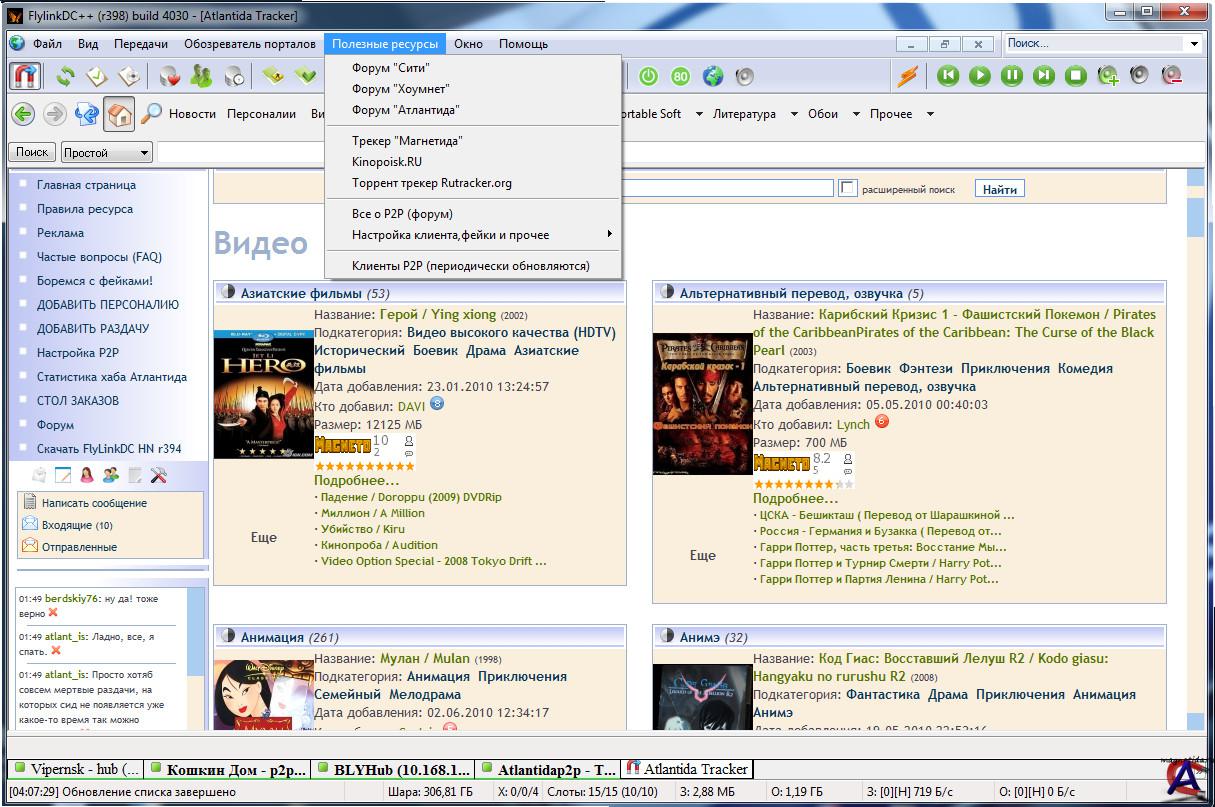Open 'Падение / Doroppu (2009) DVDRip' link
The width and height of the screenshot is (1215, 807).
point(412,497)
